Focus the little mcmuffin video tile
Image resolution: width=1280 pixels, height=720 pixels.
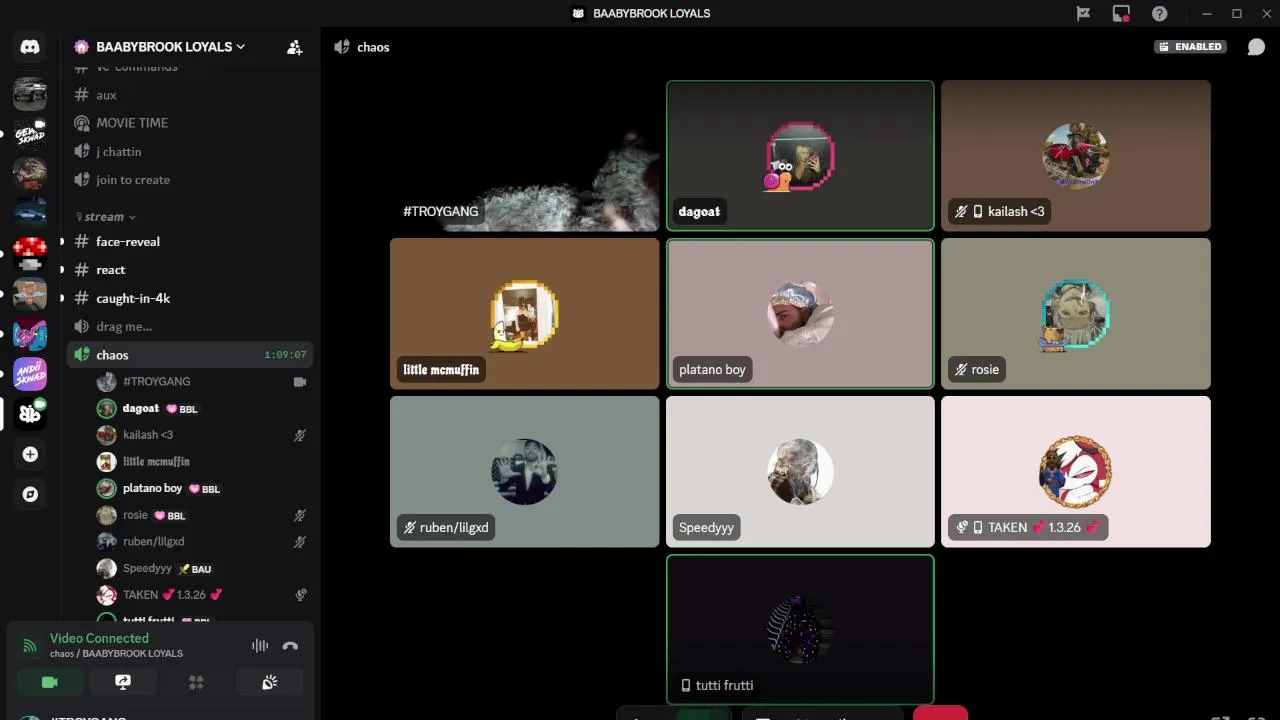pos(525,314)
